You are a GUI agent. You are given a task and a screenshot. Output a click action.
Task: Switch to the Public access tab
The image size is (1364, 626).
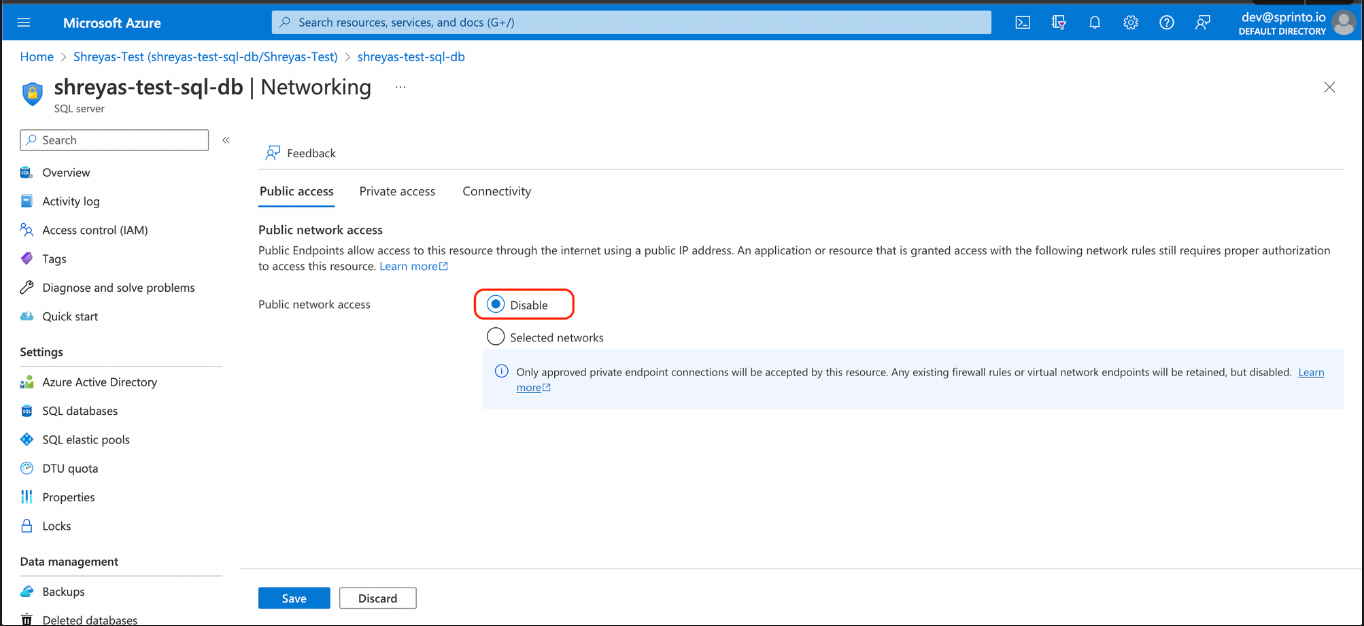(x=296, y=191)
